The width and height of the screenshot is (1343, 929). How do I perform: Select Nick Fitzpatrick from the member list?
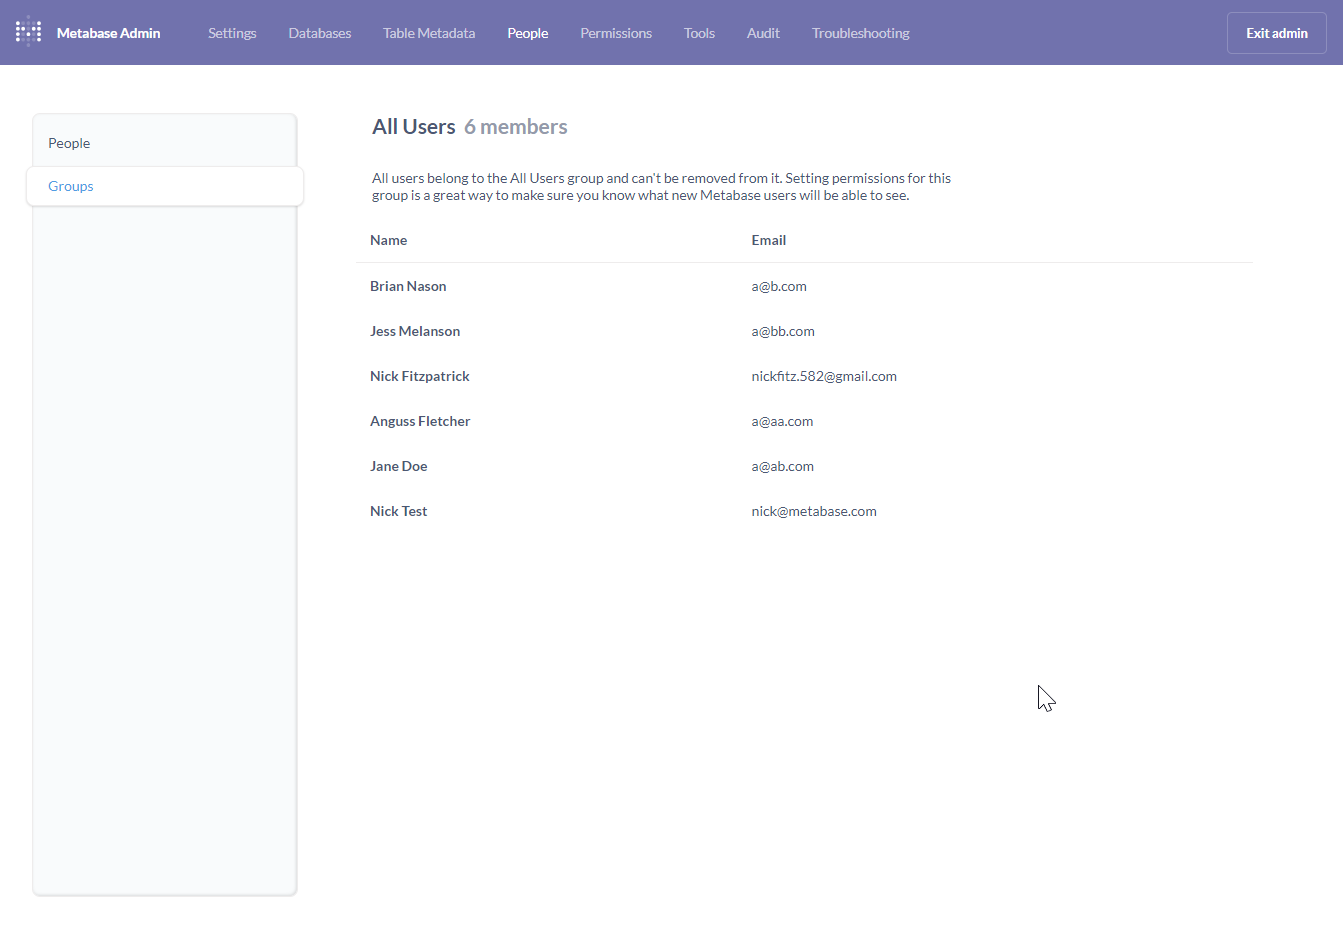[x=420, y=376]
